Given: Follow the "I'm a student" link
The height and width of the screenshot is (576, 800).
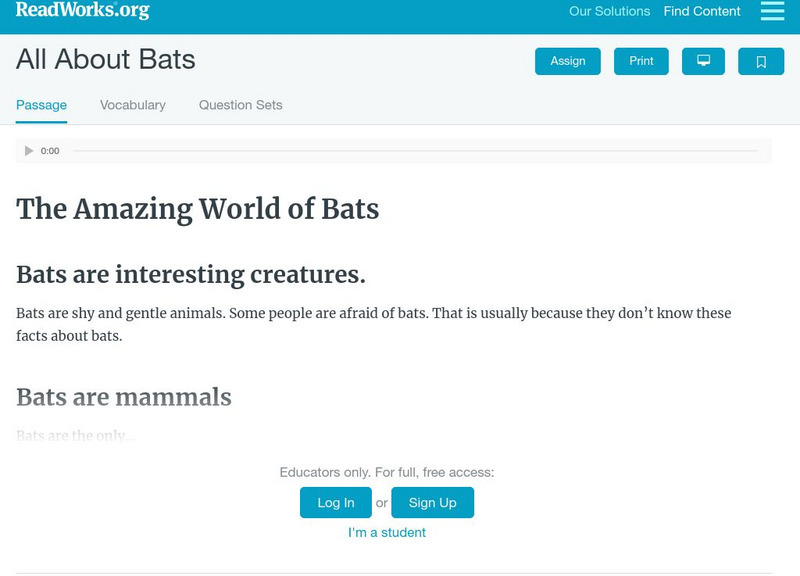Looking at the screenshot, I should pyautogui.click(x=387, y=532).
